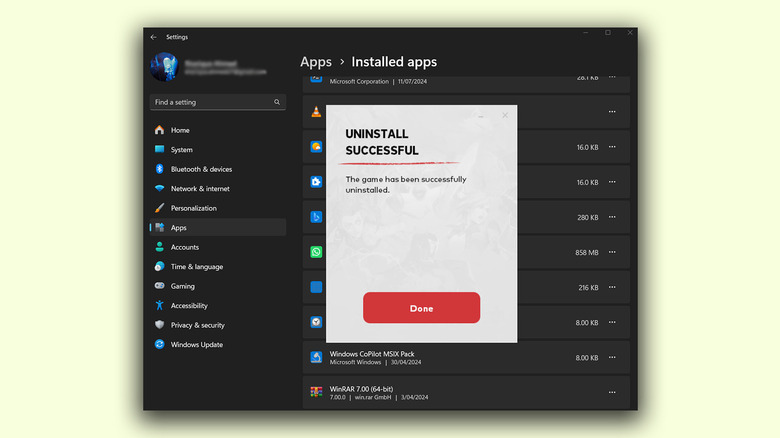
Task: Go back using the Settings back arrow
Action: point(153,37)
